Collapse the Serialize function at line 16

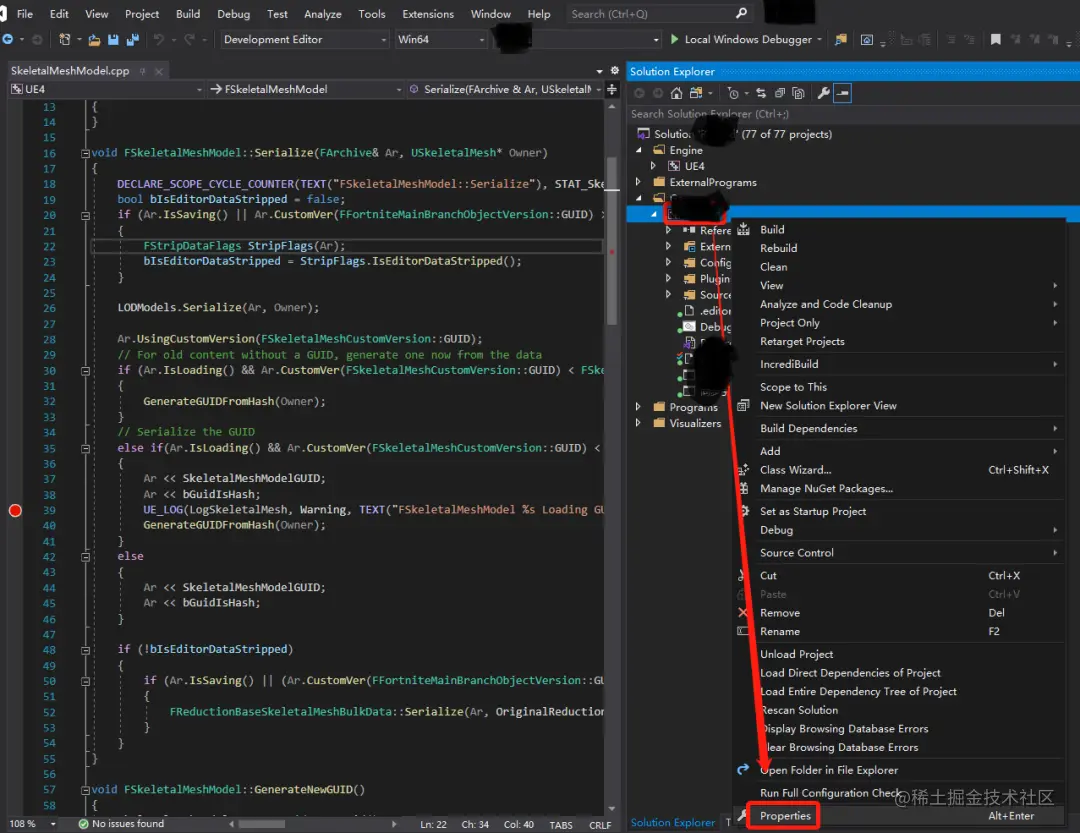click(85, 153)
